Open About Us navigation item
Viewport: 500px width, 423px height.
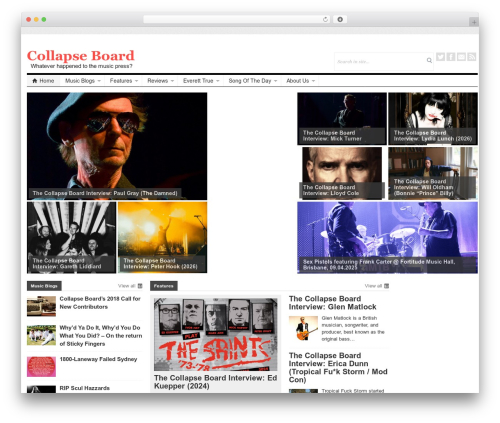point(297,81)
